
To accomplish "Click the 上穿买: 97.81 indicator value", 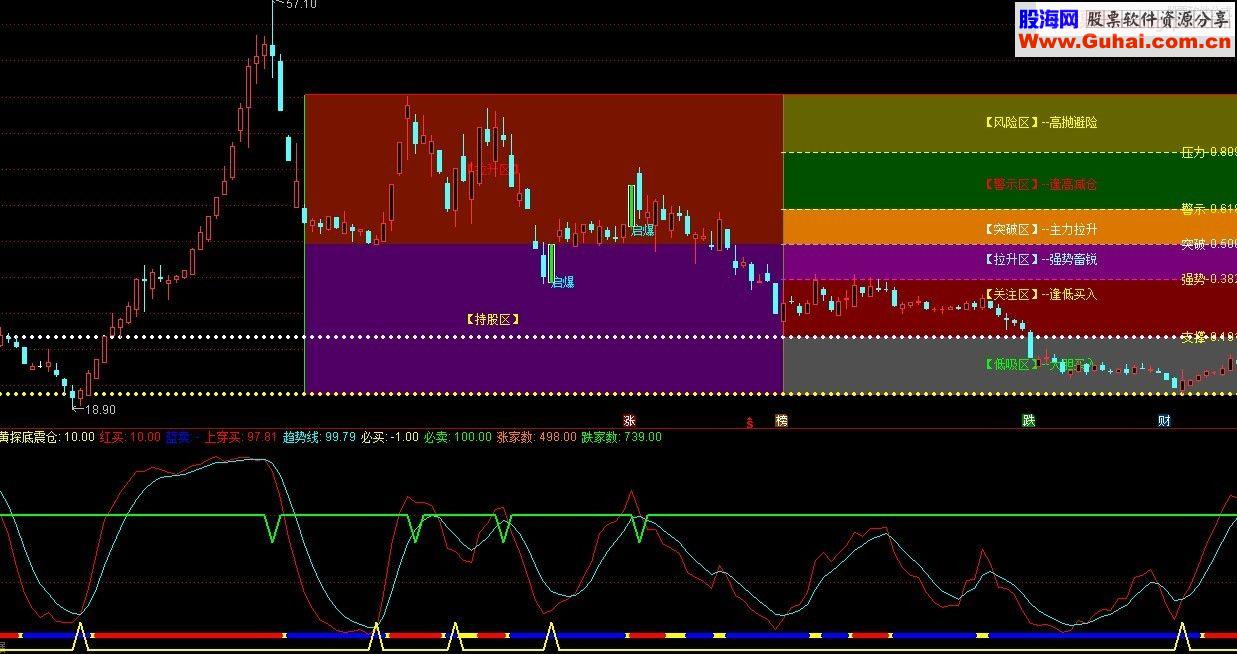I will [x=240, y=437].
